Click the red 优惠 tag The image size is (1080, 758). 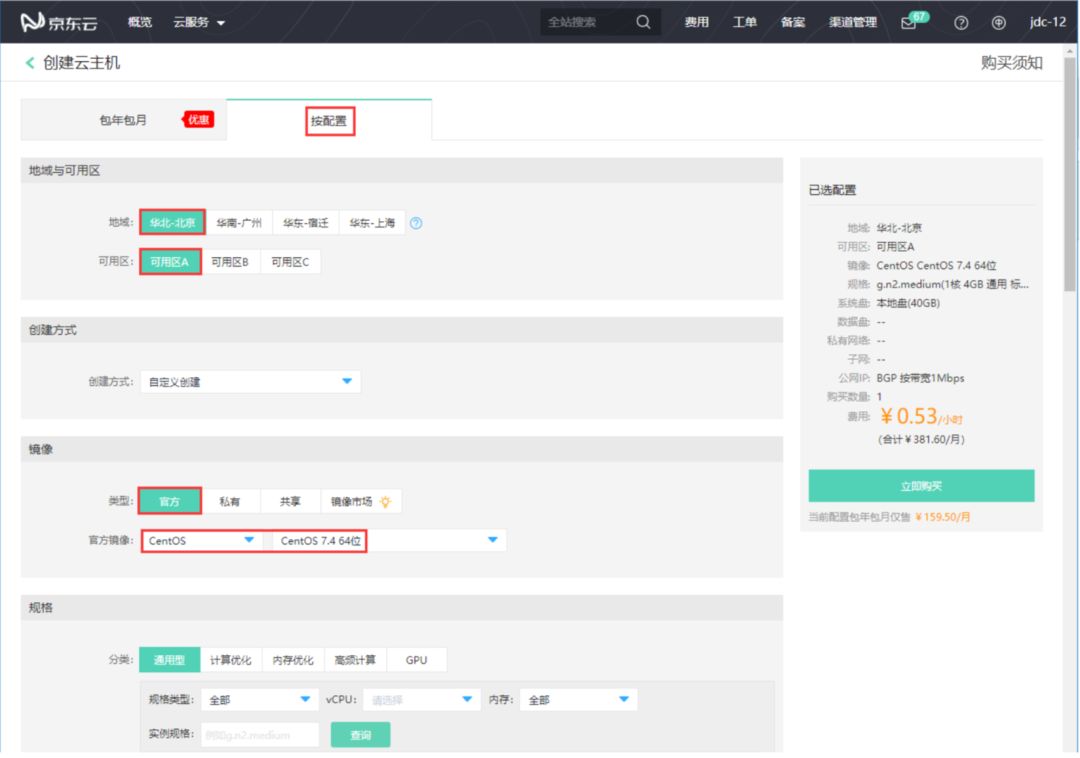[x=198, y=120]
